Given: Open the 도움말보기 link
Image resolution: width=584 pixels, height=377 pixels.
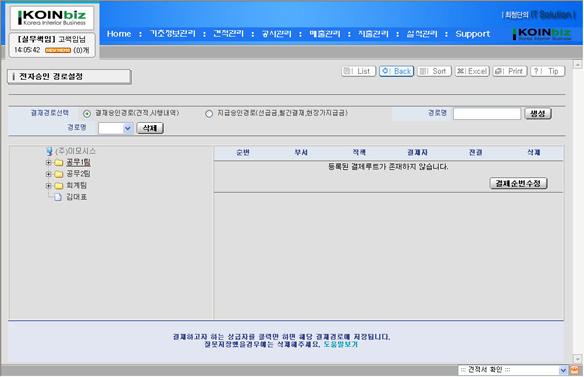Looking at the screenshot, I should [x=340, y=345].
